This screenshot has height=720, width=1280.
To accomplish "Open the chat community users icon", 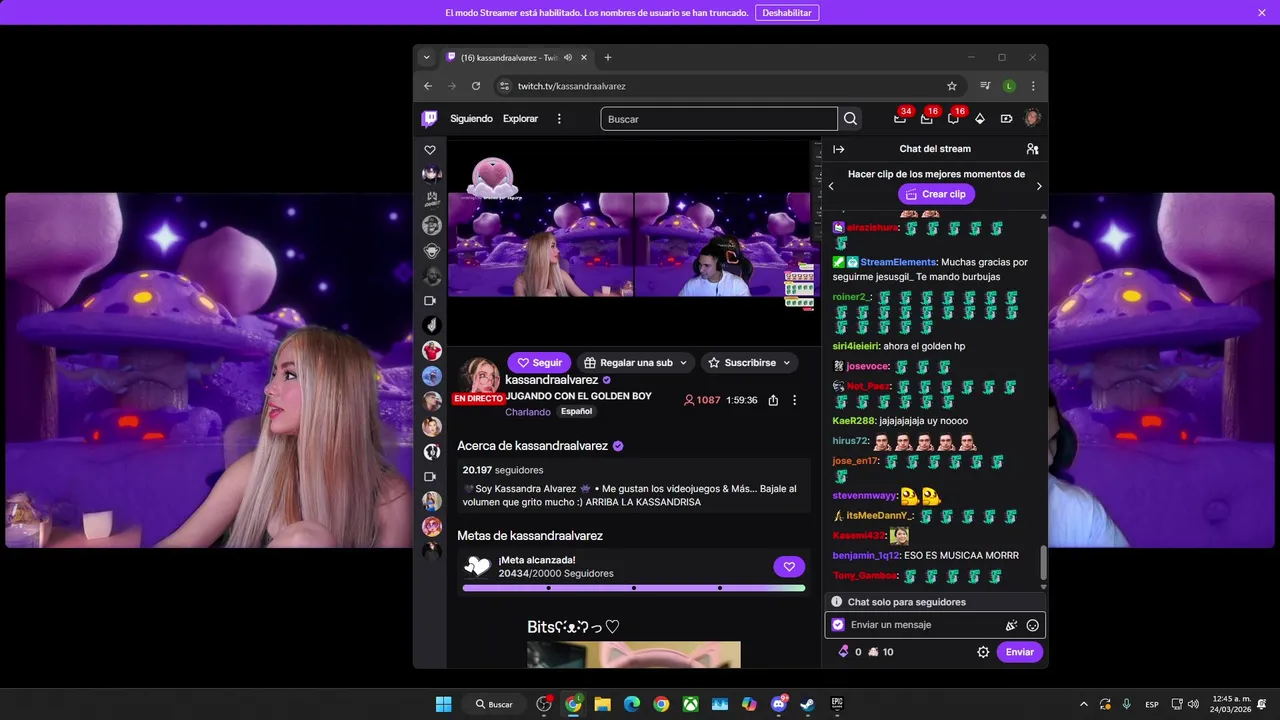I will (1032, 149).
